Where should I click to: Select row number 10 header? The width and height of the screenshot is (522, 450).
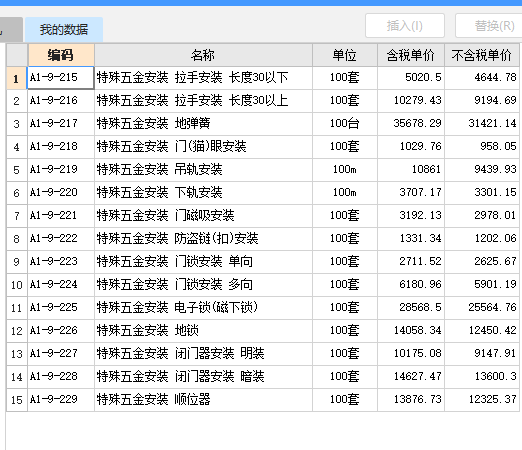pyautogui.click(x=17, y=285)
